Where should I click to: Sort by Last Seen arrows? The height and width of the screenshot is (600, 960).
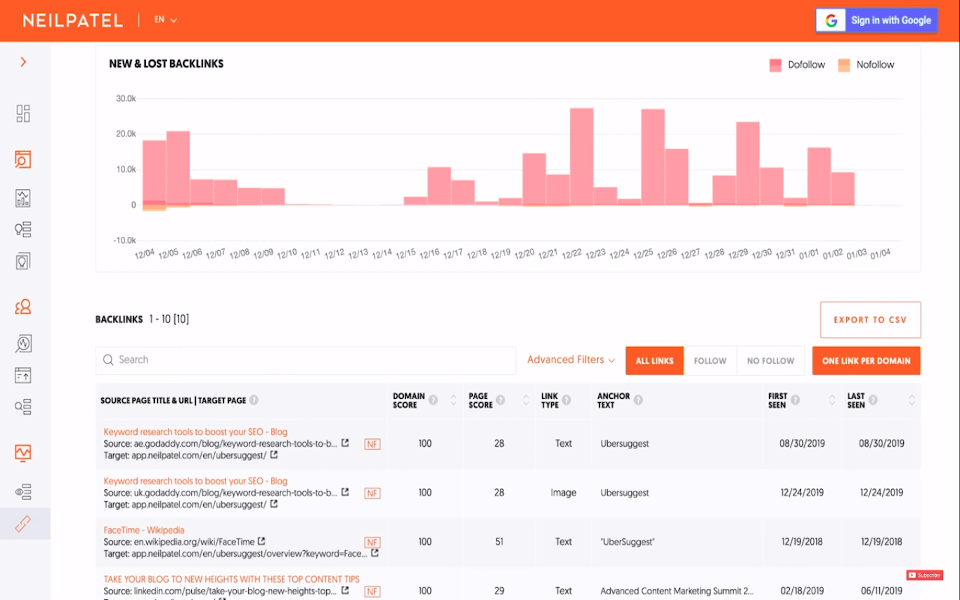pos(912,400)
